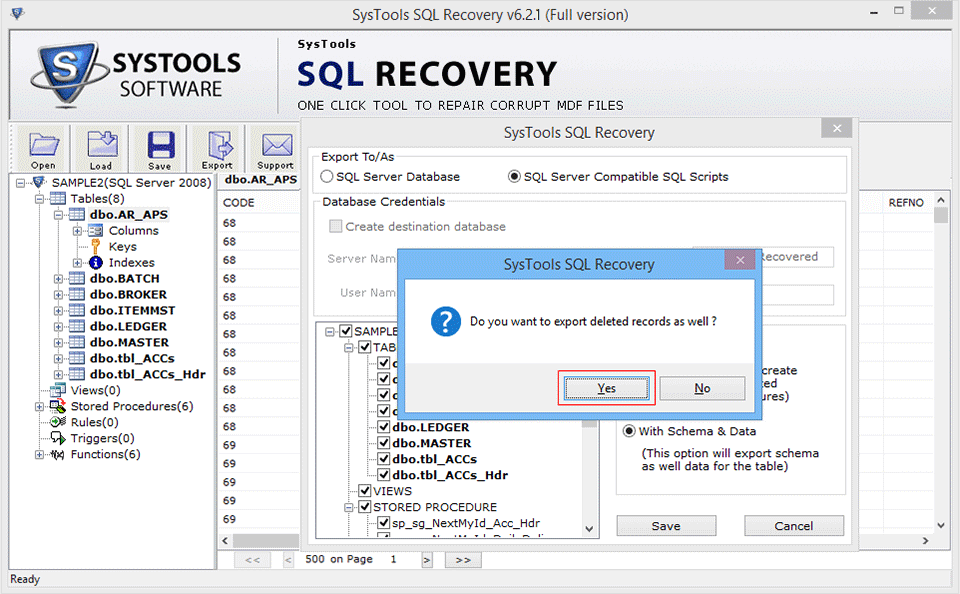The image size is (960, 594).
Task: Select With Schema & Data radio option
Action: [629, 431]
